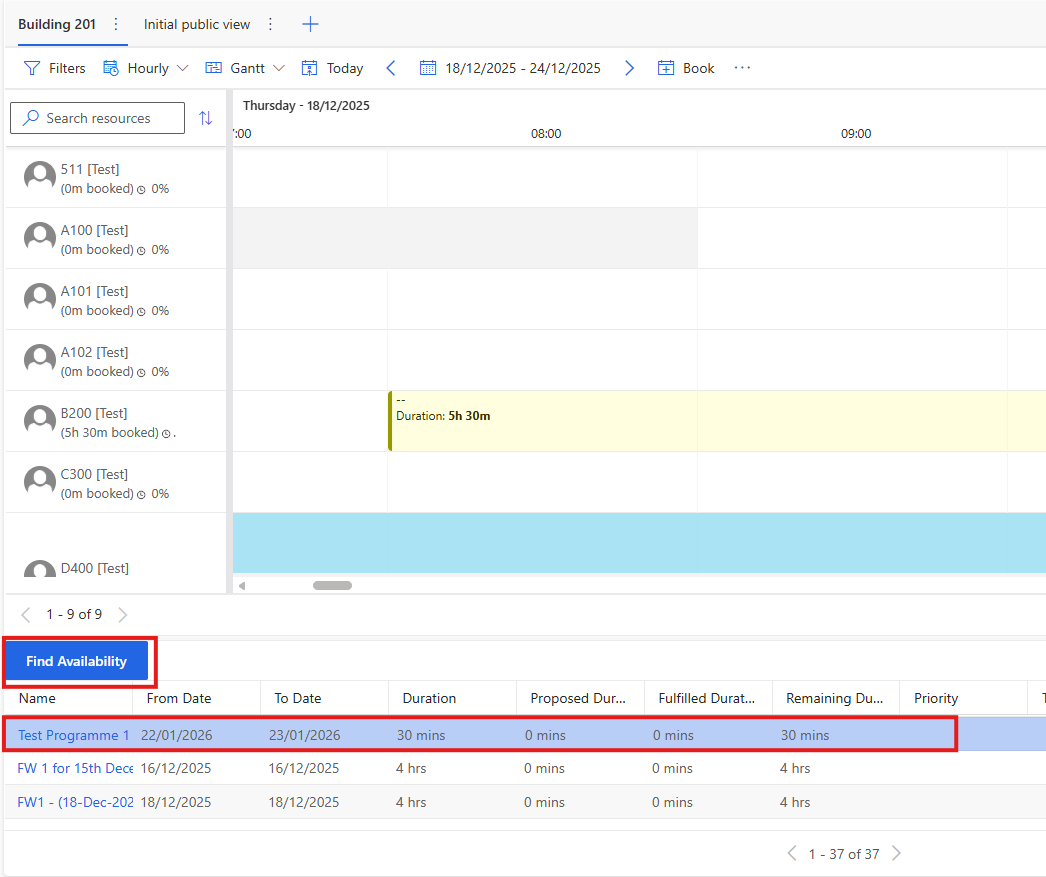This screenshot has width=1046, height=877.
Task: Click the add new tab plus icon
Action: [310, 24]
